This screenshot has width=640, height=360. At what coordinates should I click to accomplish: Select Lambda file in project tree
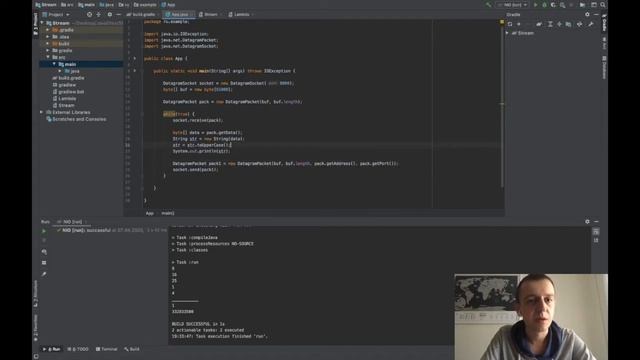tap(64, 98)
